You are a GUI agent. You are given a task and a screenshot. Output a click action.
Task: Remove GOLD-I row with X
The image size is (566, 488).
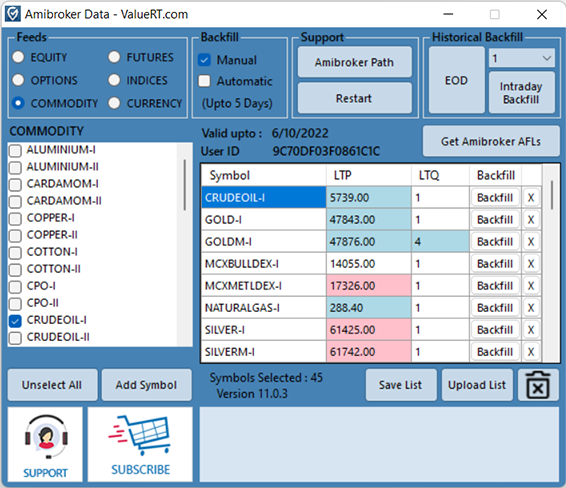click(531, 219)
